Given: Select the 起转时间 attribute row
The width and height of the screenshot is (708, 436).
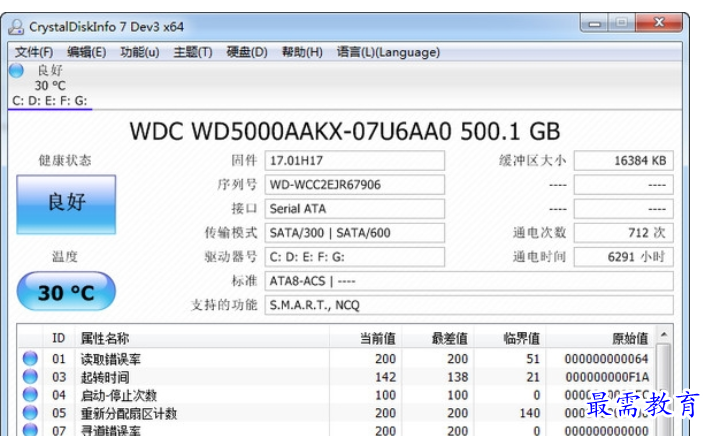Looking at the screenshot, I should tap(336, 377).
